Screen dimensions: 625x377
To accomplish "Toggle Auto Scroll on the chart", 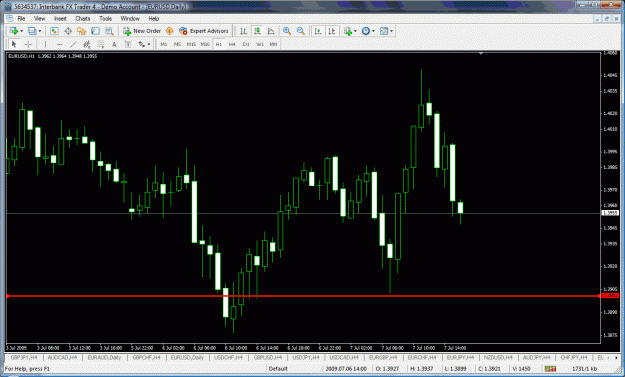I will coord(318,31).
